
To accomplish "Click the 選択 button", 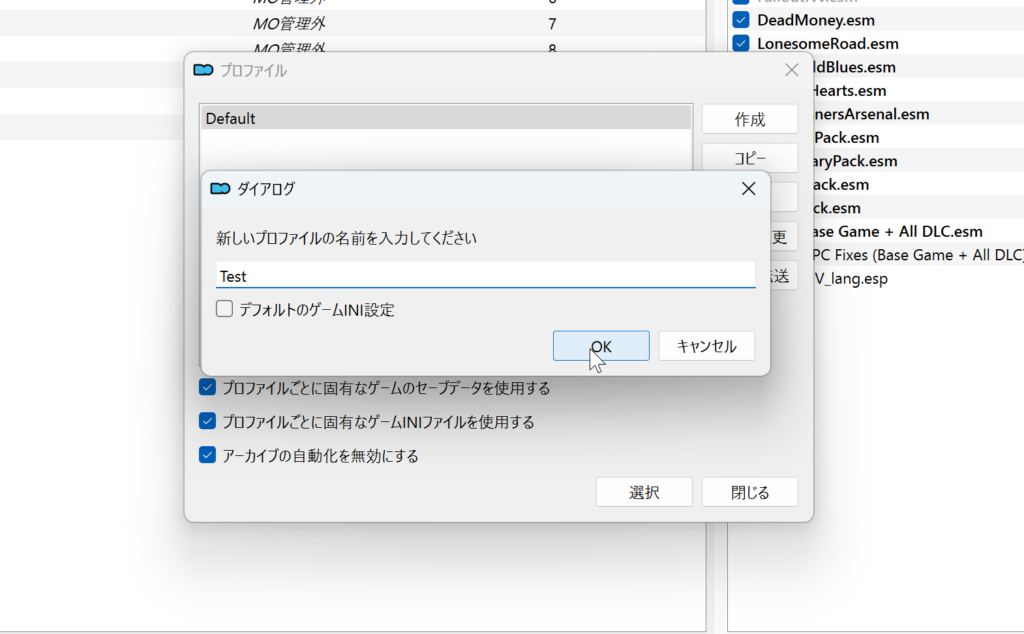I will tap(644, 492).
